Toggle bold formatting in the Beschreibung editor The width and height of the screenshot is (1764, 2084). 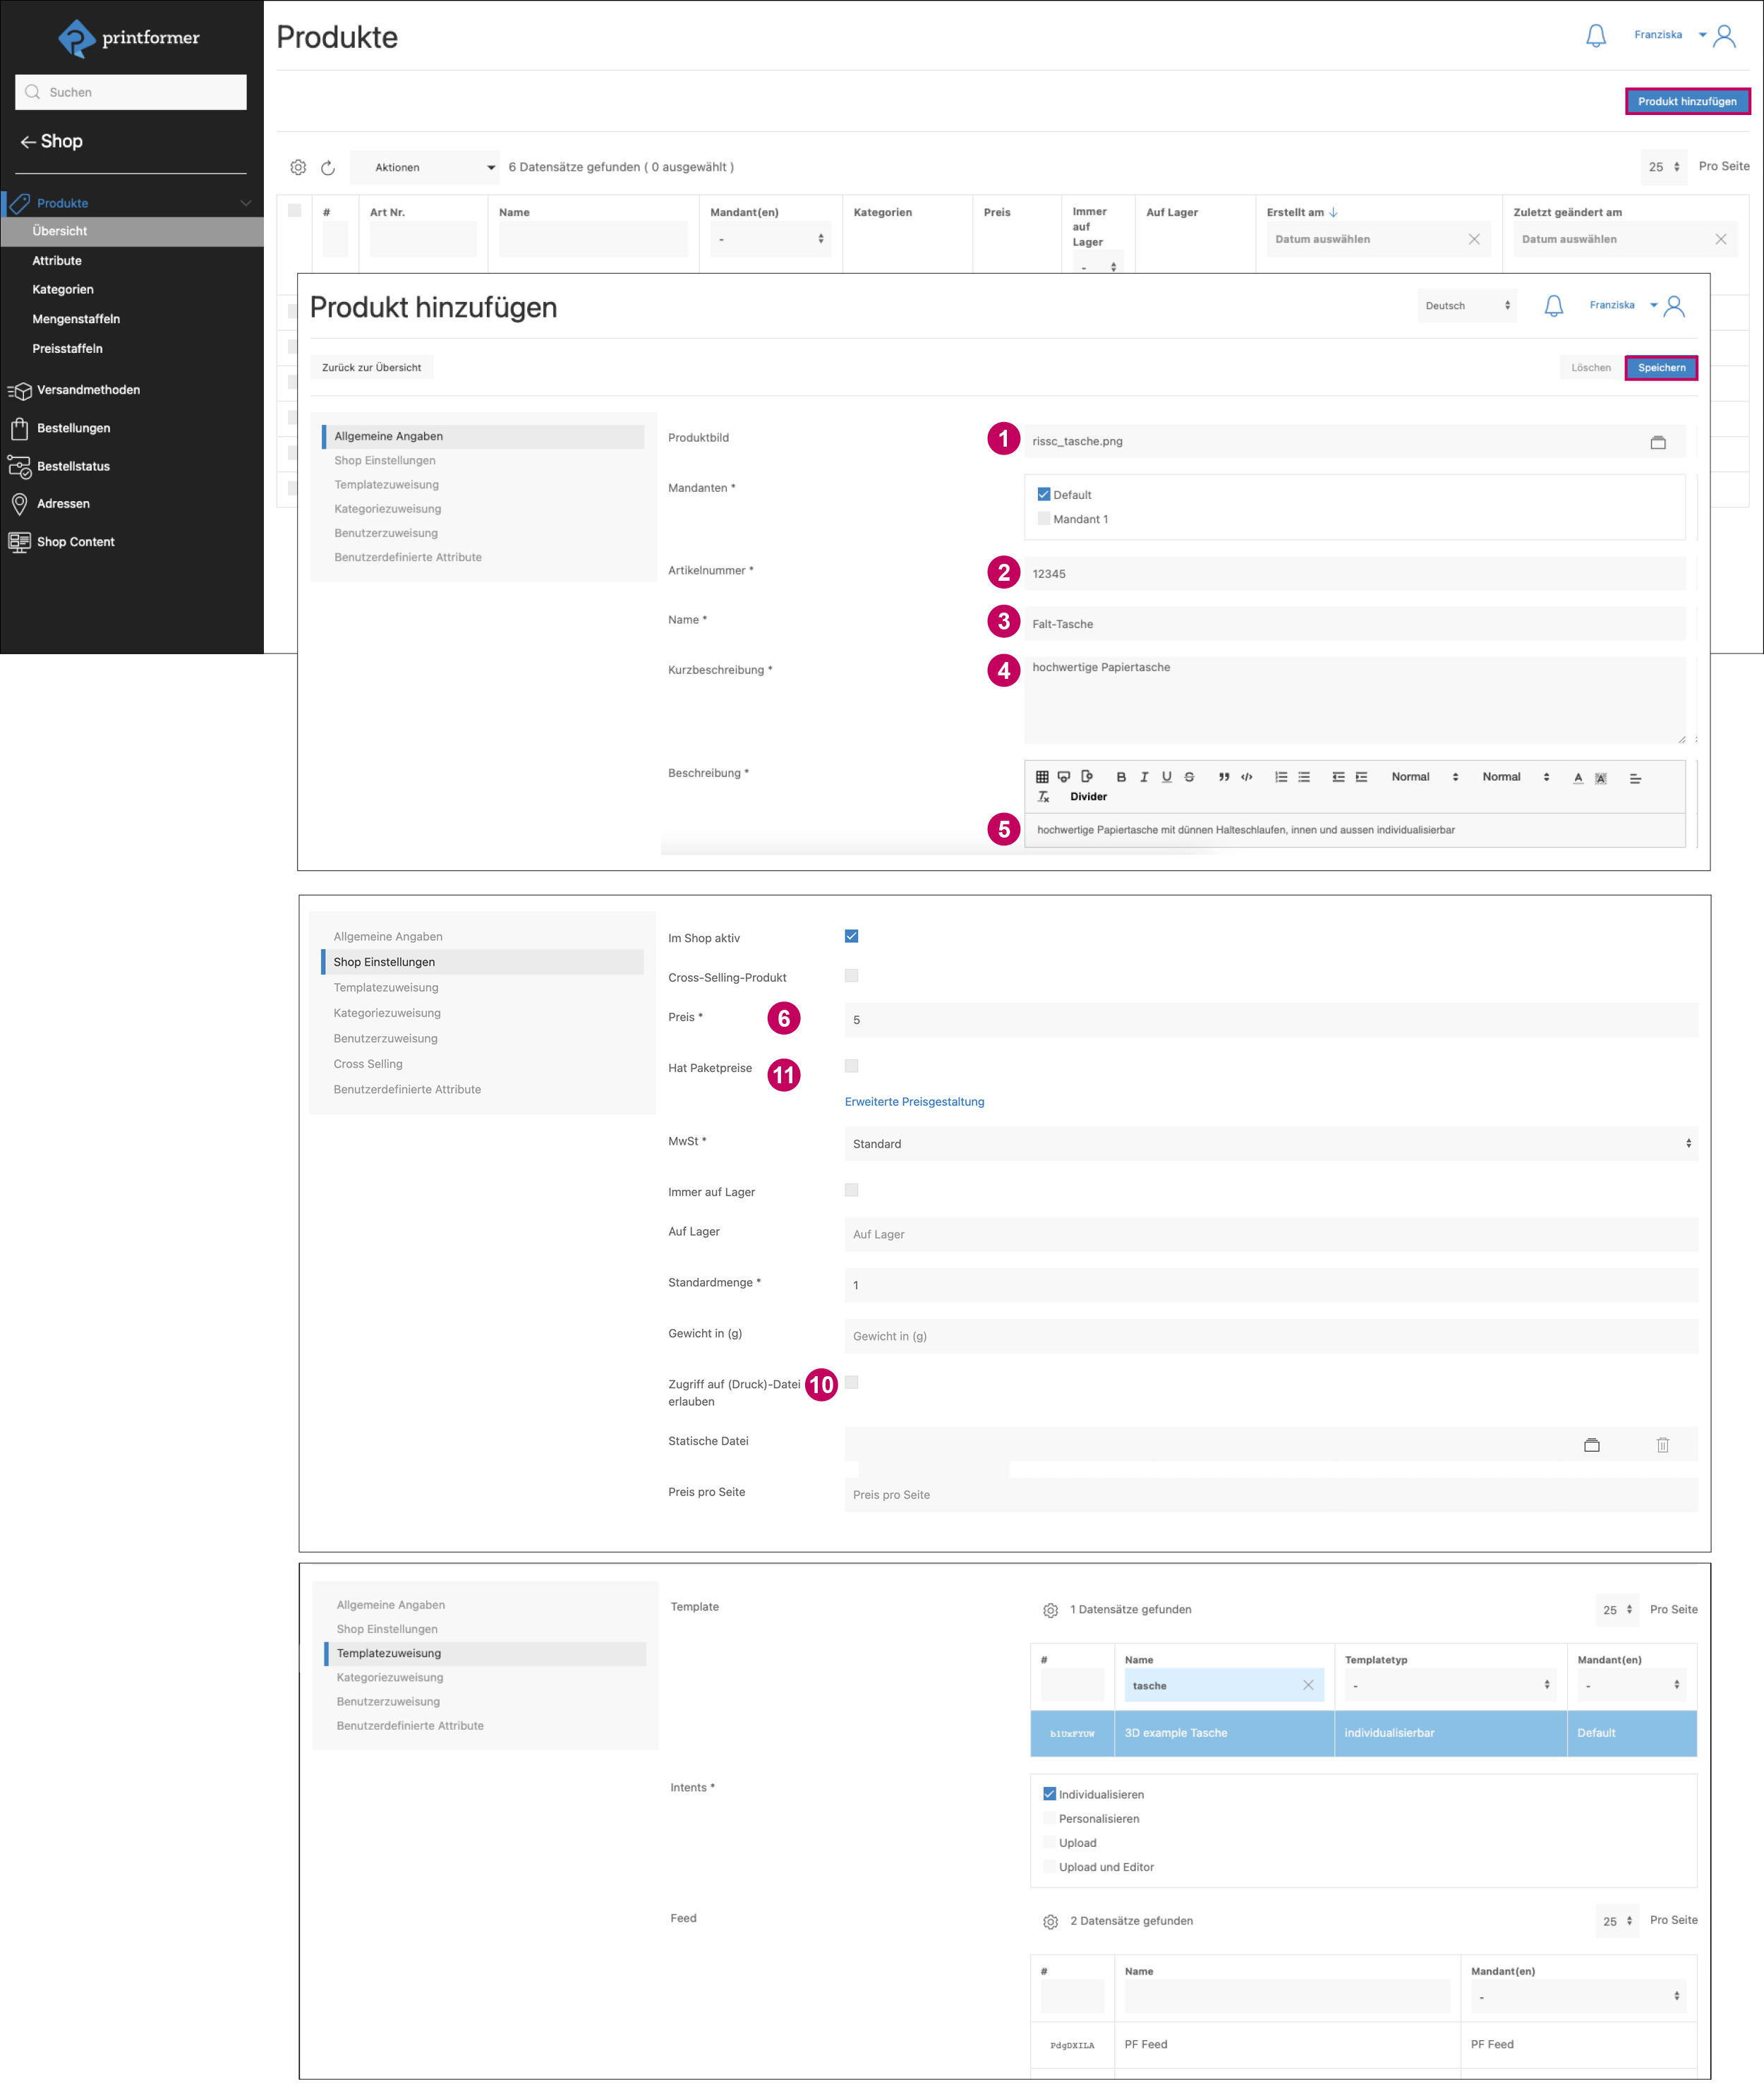pos(1121,777)
